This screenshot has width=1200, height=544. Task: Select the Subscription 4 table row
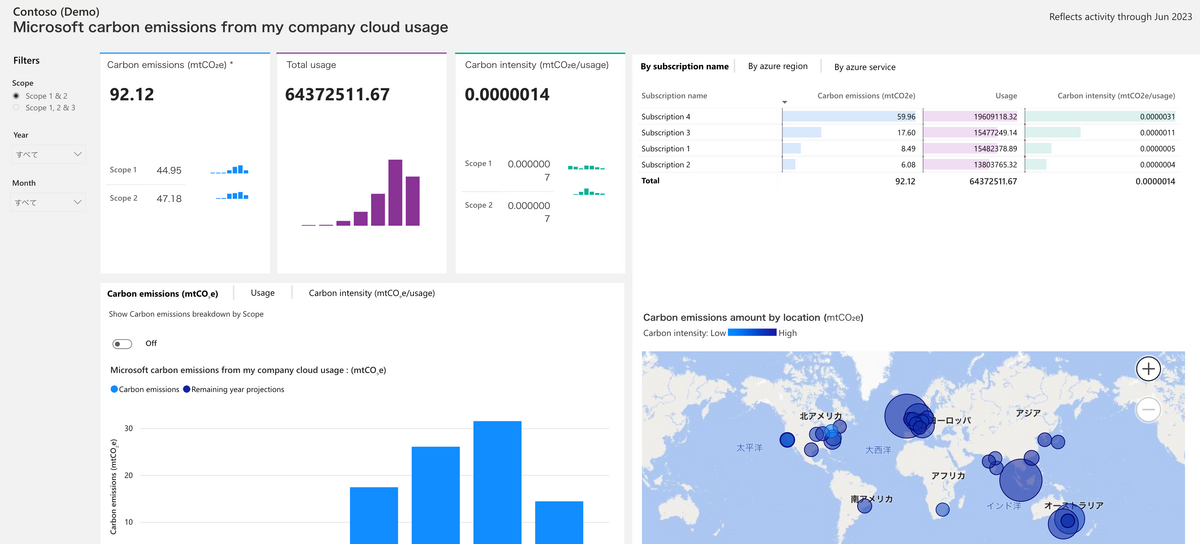pyautogui.click(x=909, y=117)
